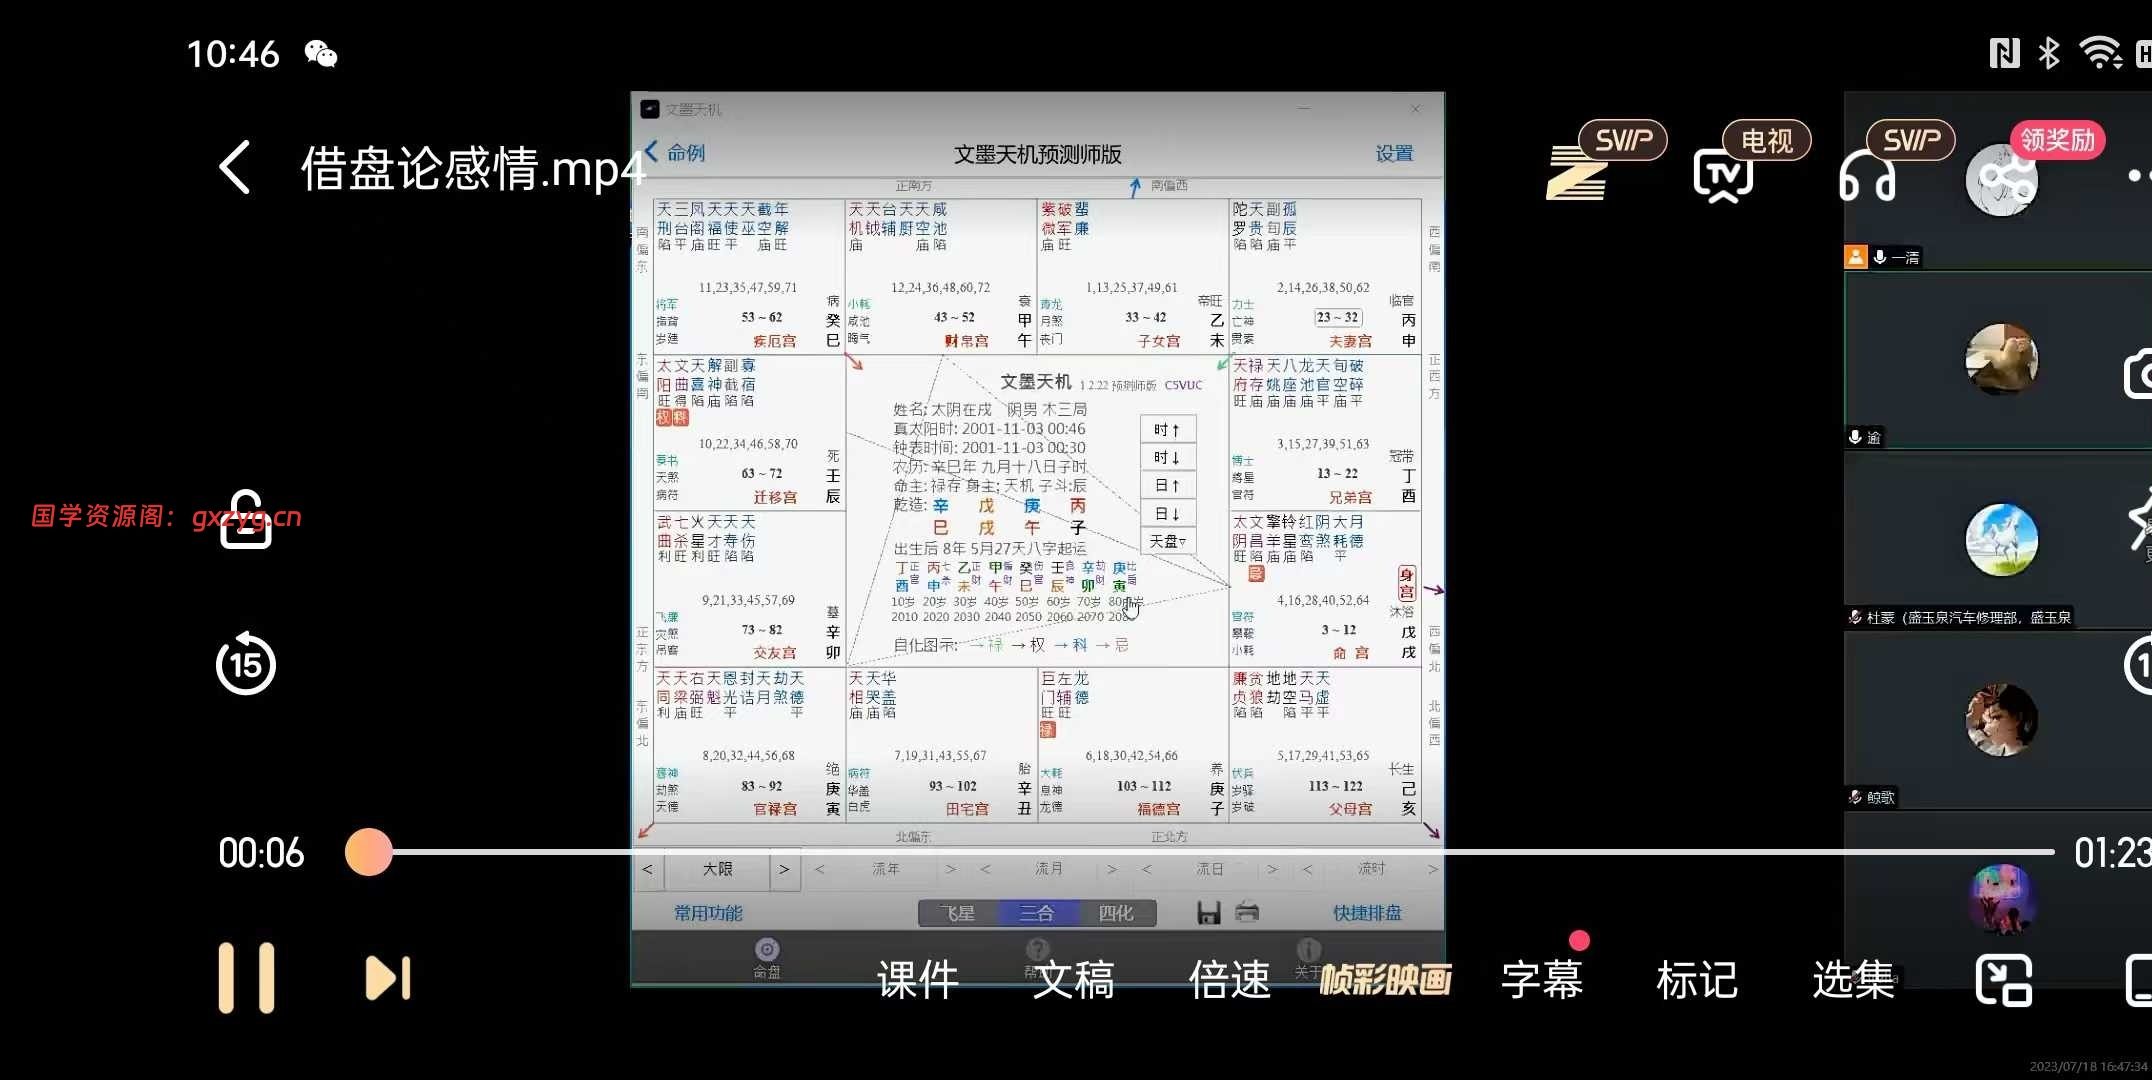Viewport: 2152px width, 1080px height.
Task: Change playback speed via 倍速
Action: click(1229, 979)
